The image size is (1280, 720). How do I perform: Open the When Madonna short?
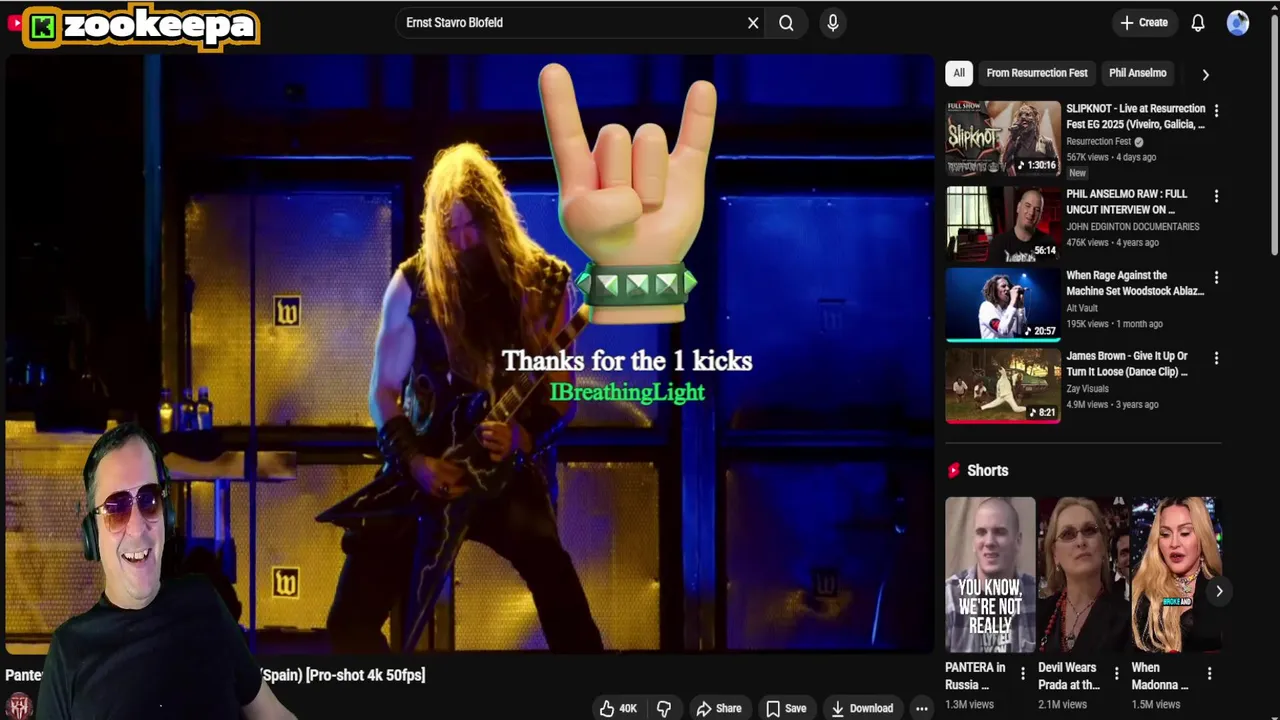point(1175,575)
